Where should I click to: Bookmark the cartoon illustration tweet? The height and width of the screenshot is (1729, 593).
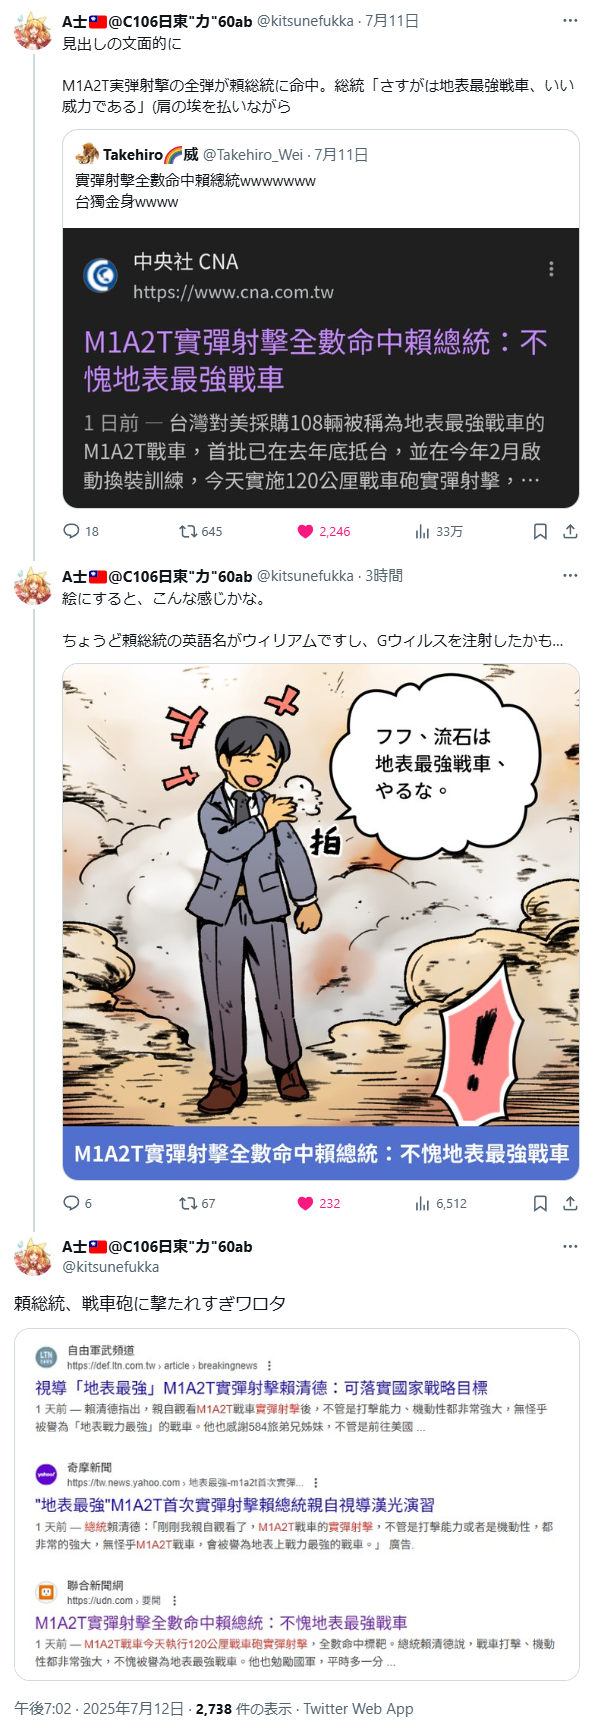pos(540,1203)
